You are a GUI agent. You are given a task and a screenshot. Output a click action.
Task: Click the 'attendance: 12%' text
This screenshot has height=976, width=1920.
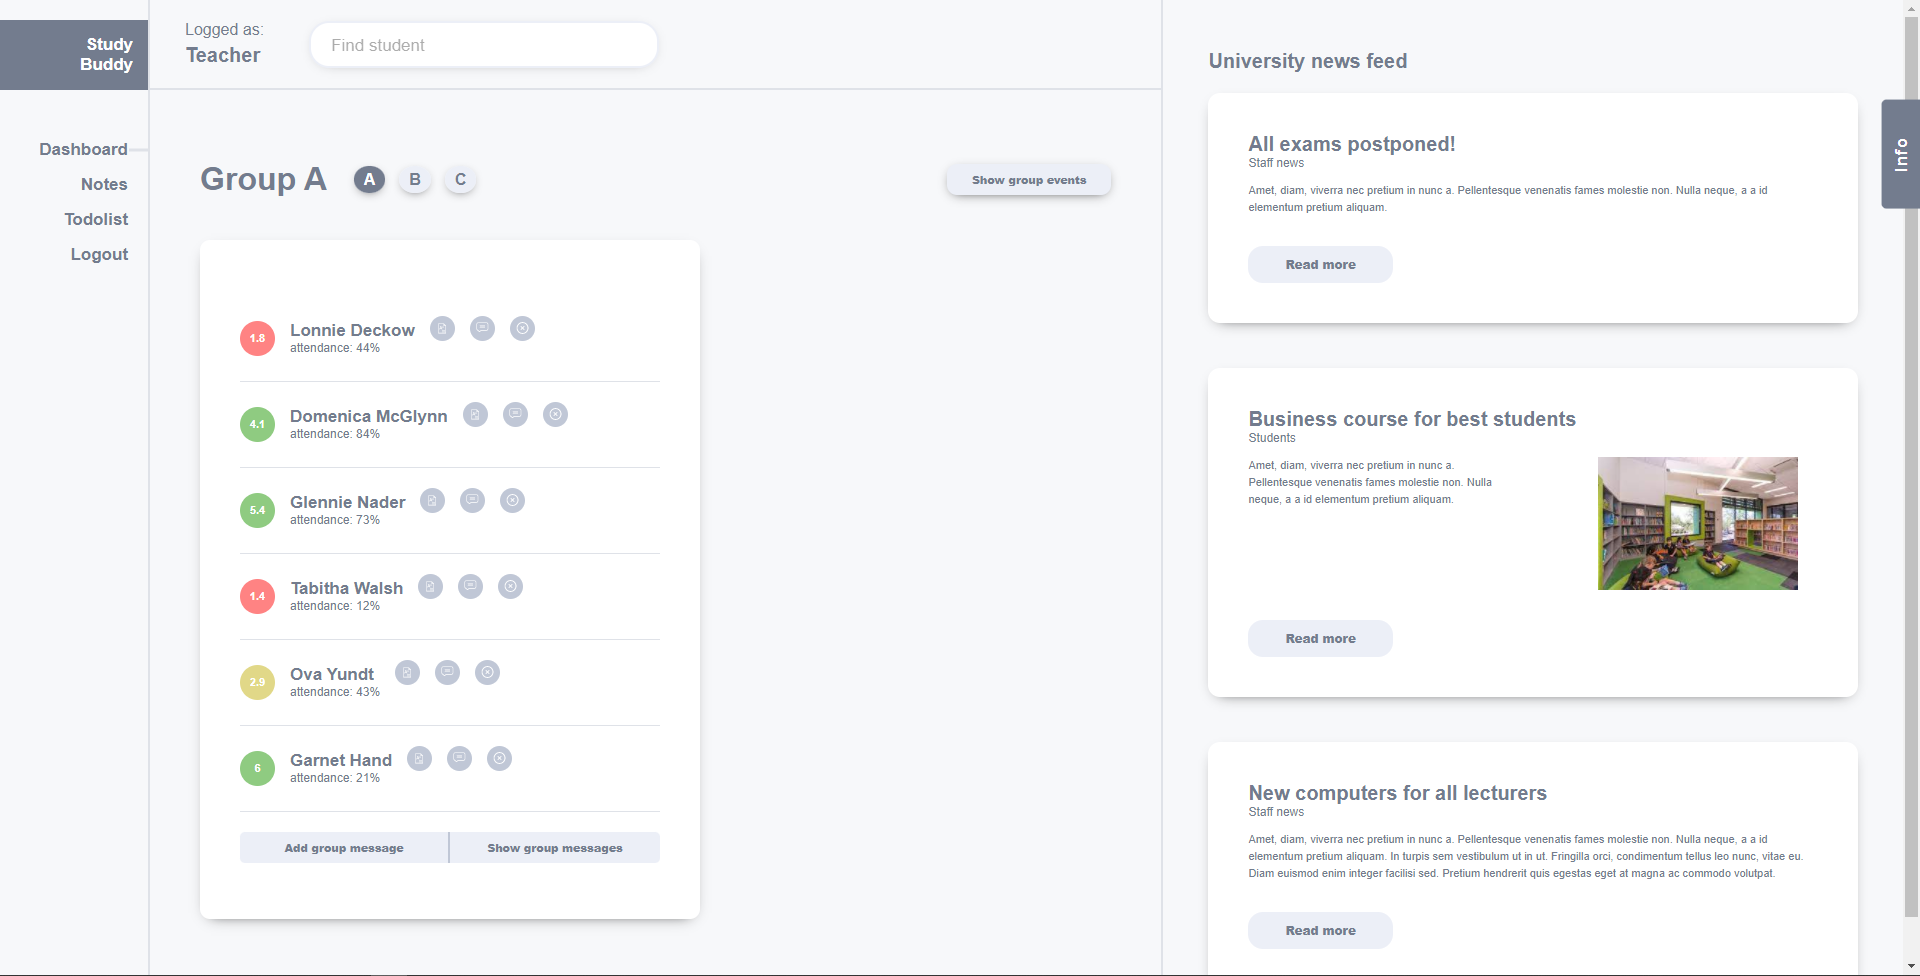coord(335,606)
